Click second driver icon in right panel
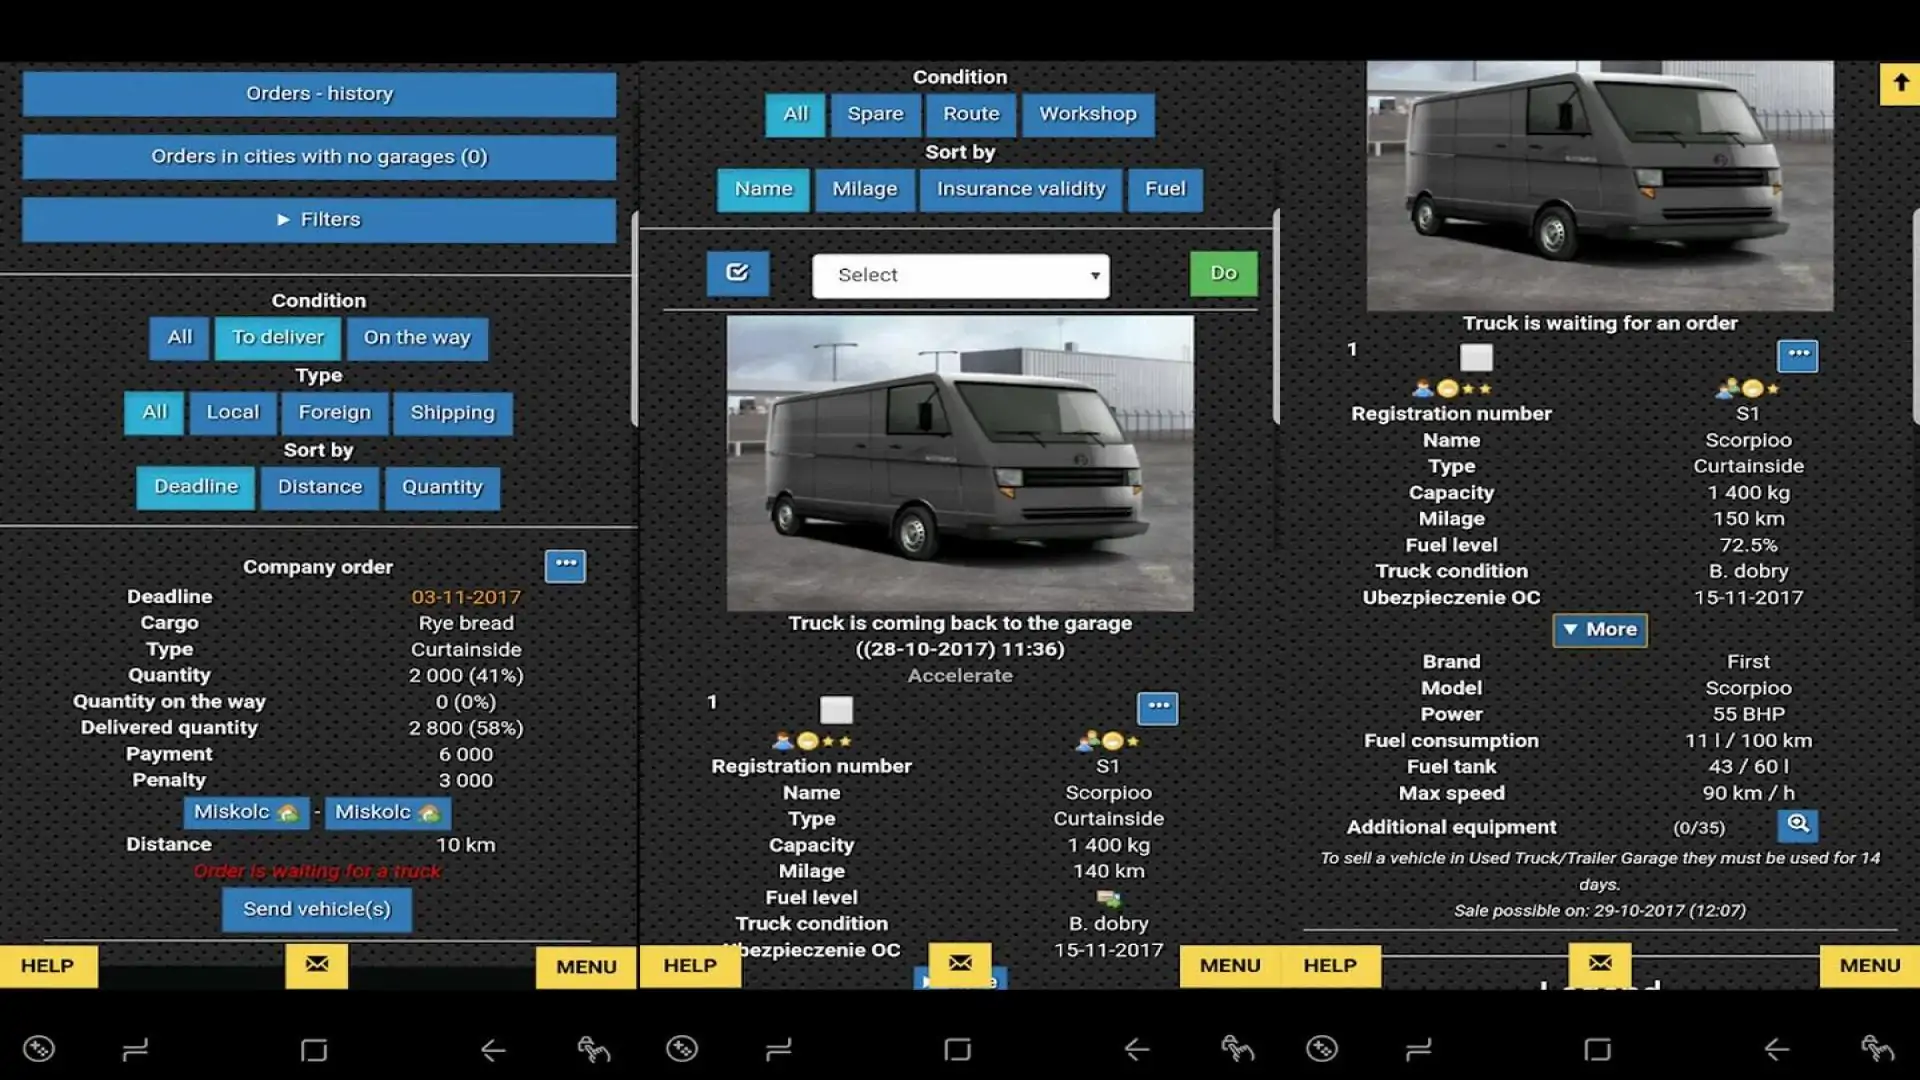Screen dimensions: 1920x1080 (x=1727, y=388)
